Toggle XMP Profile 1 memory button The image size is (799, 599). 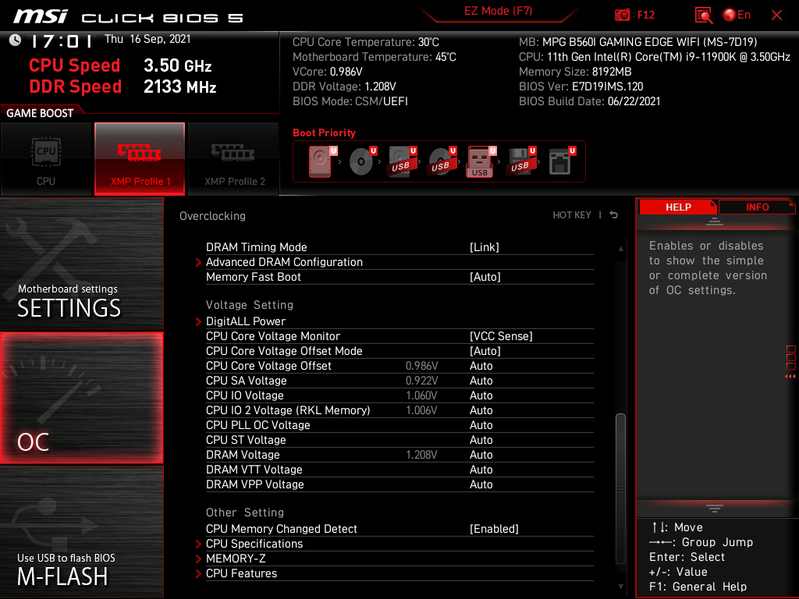140,159
